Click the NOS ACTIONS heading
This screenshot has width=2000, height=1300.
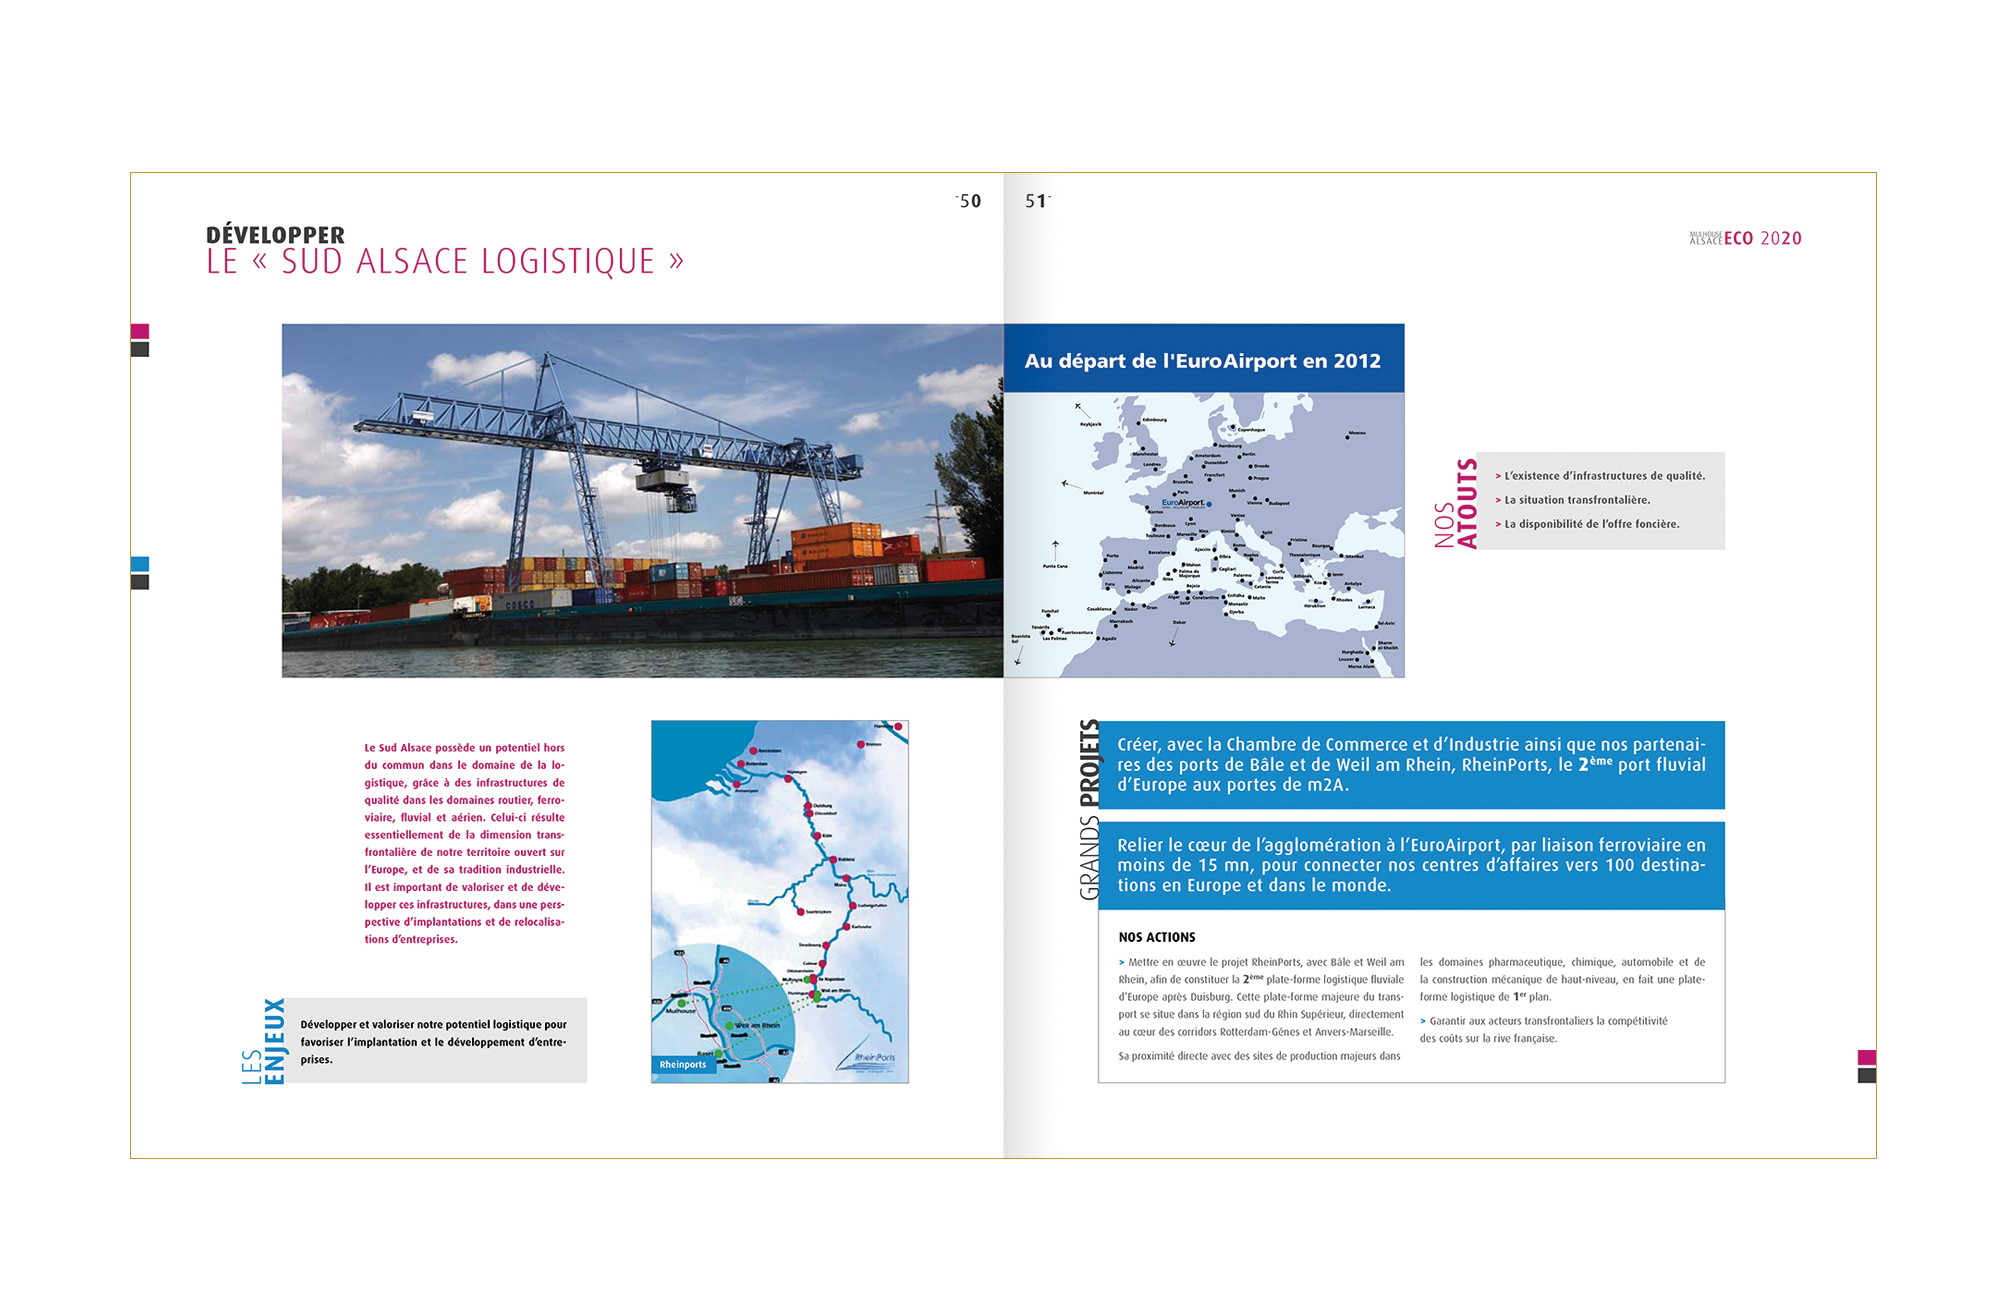(1157, 937)
